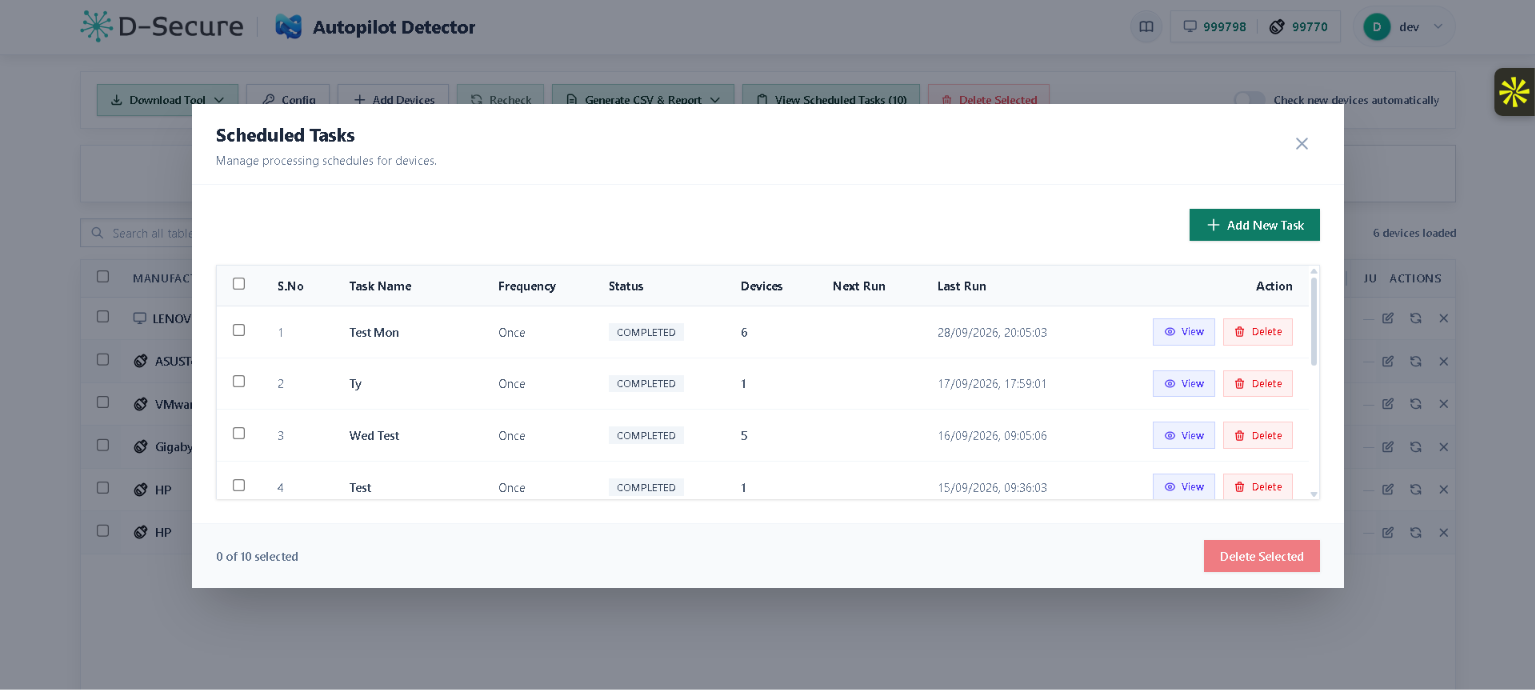Click the D-Secure logo
This screenshot has width=1535, height=690.
[x=162, y=27]
